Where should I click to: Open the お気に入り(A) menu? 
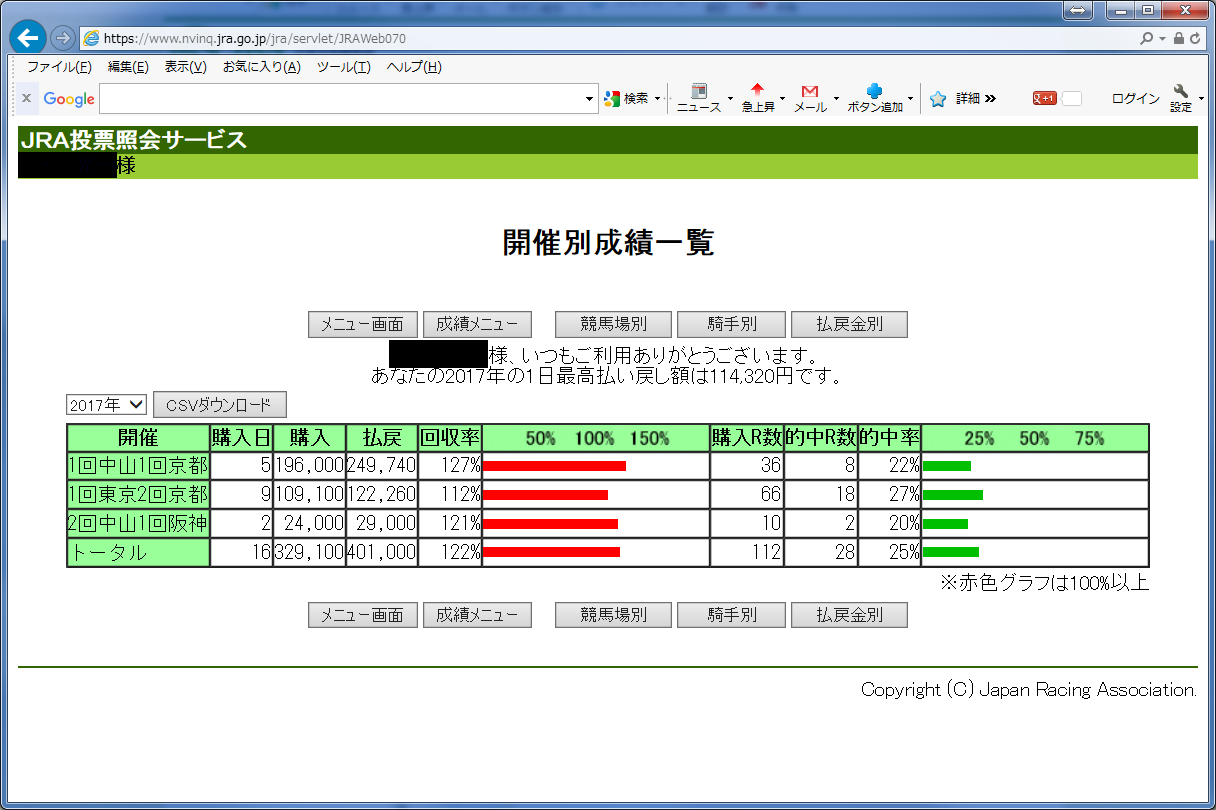(x=261, y=67)
